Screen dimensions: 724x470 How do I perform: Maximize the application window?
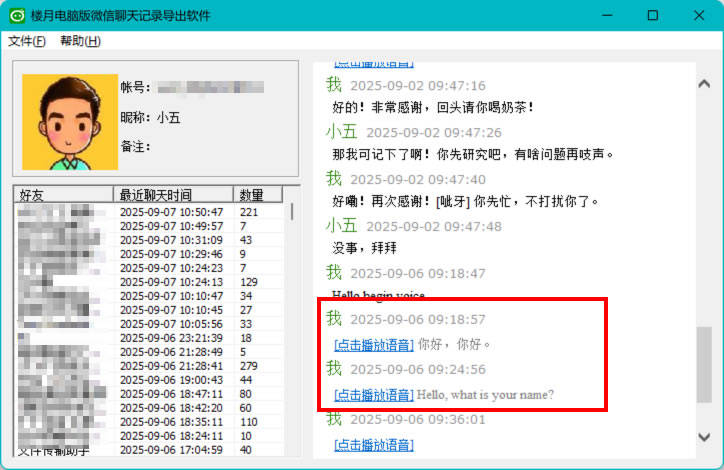(652, 16)
